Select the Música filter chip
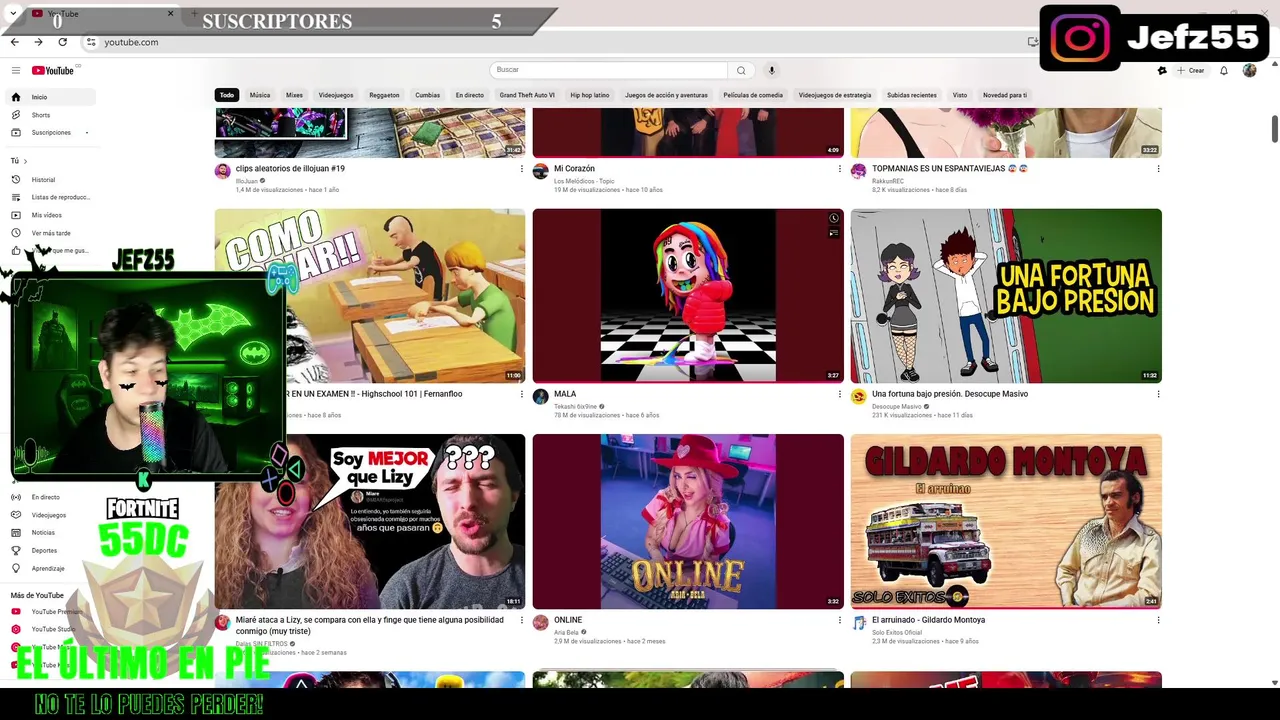 click(x=260, y=95)
